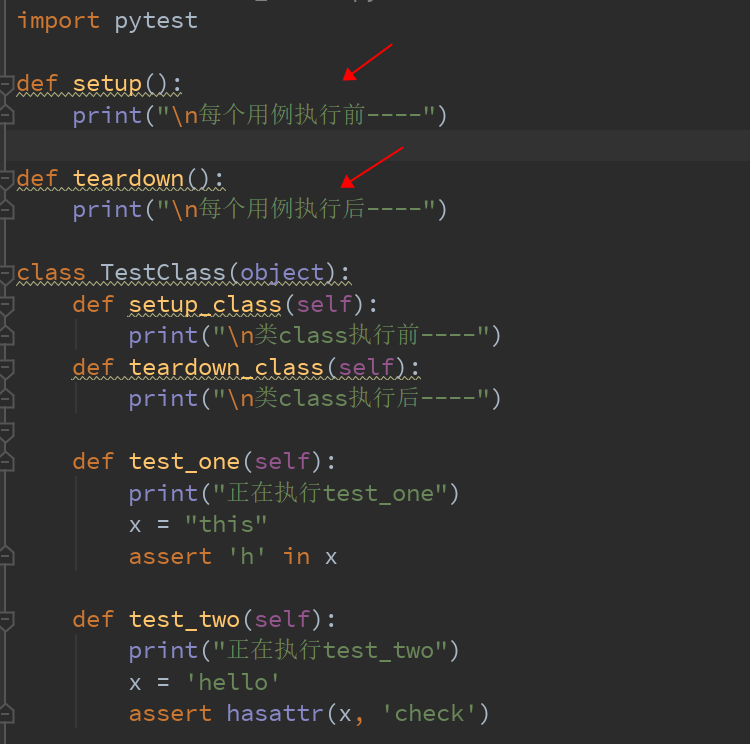750x744 pixels.
Task: Click the string "\n类class执行前----"
Action: 351,336
